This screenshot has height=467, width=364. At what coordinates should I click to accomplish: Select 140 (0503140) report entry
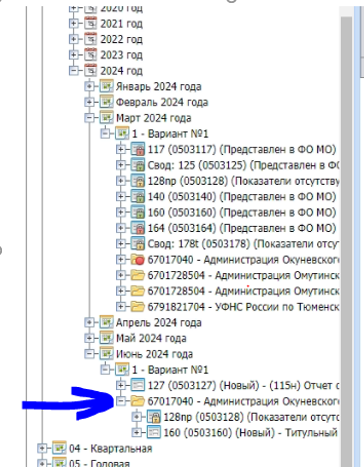(242, 196)
